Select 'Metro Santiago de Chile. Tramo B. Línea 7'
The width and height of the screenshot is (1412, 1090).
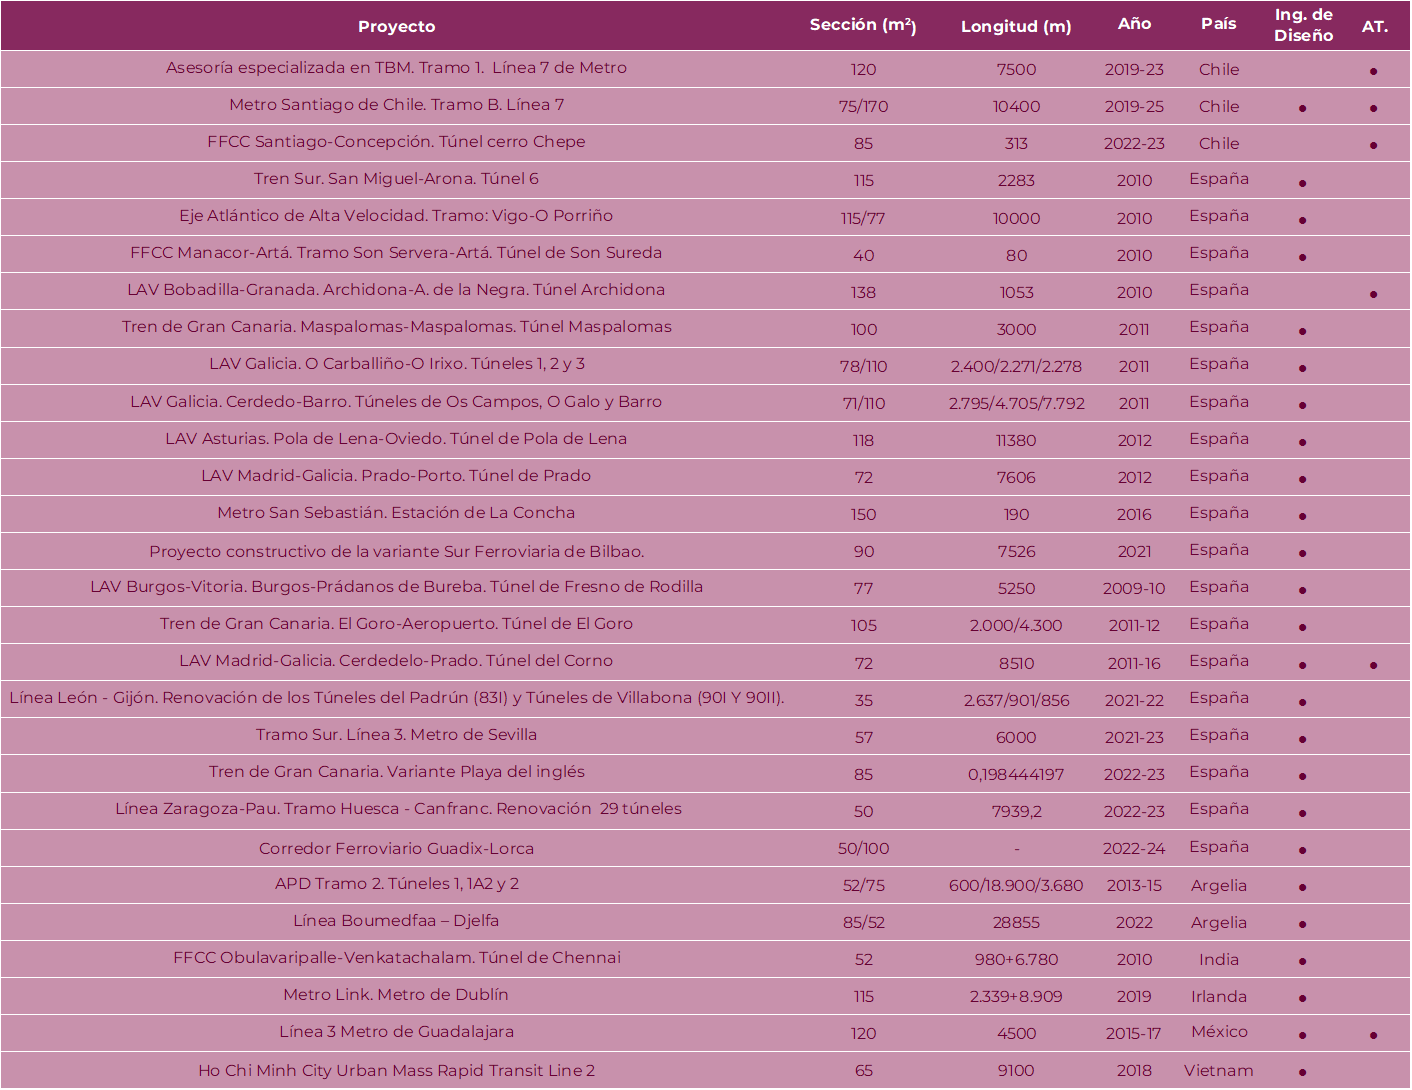click(396, 105)
